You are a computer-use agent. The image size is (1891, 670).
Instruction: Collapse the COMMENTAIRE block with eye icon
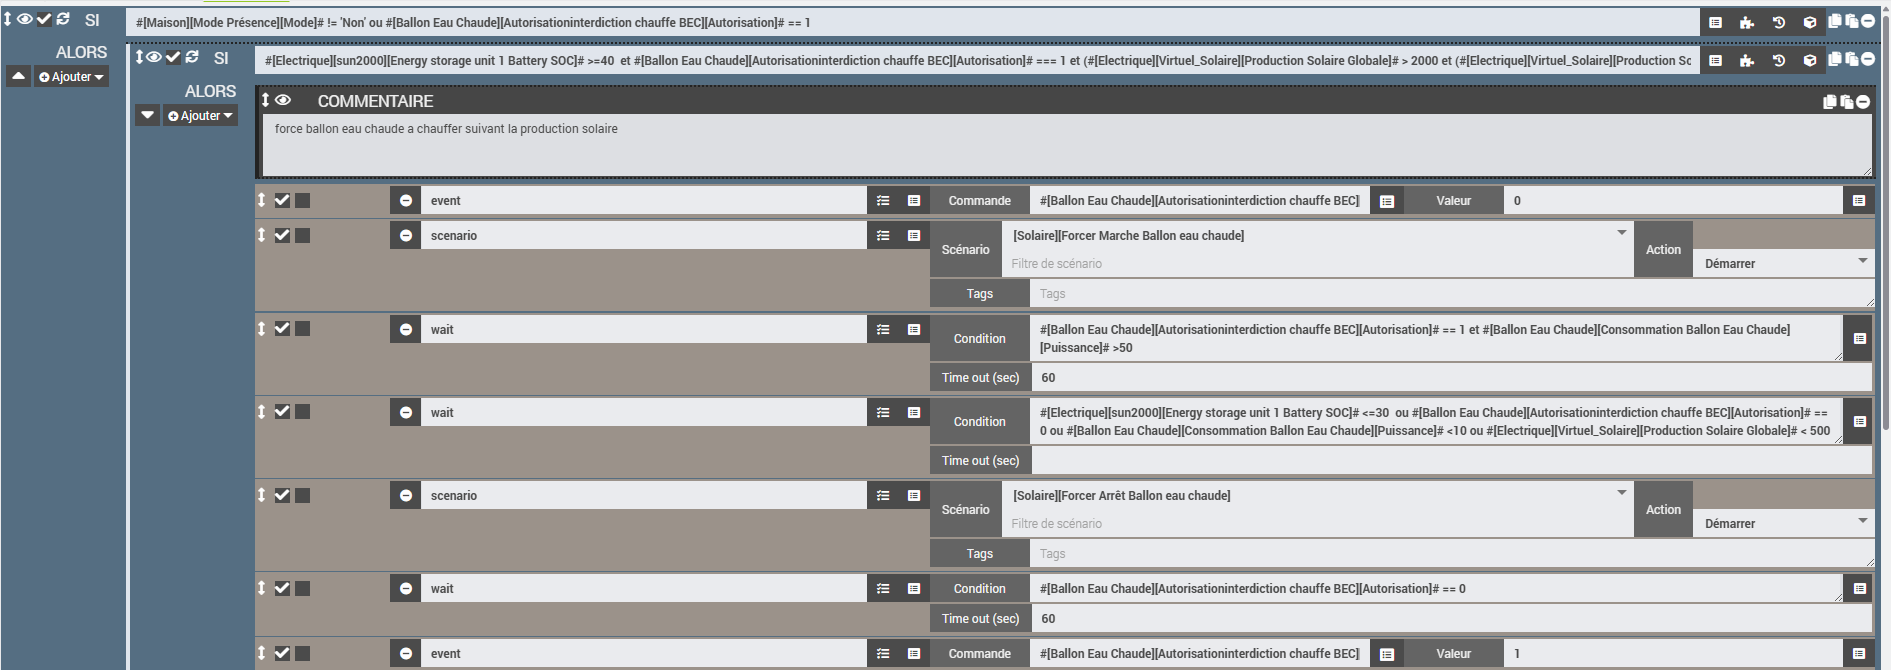[283, 100]
